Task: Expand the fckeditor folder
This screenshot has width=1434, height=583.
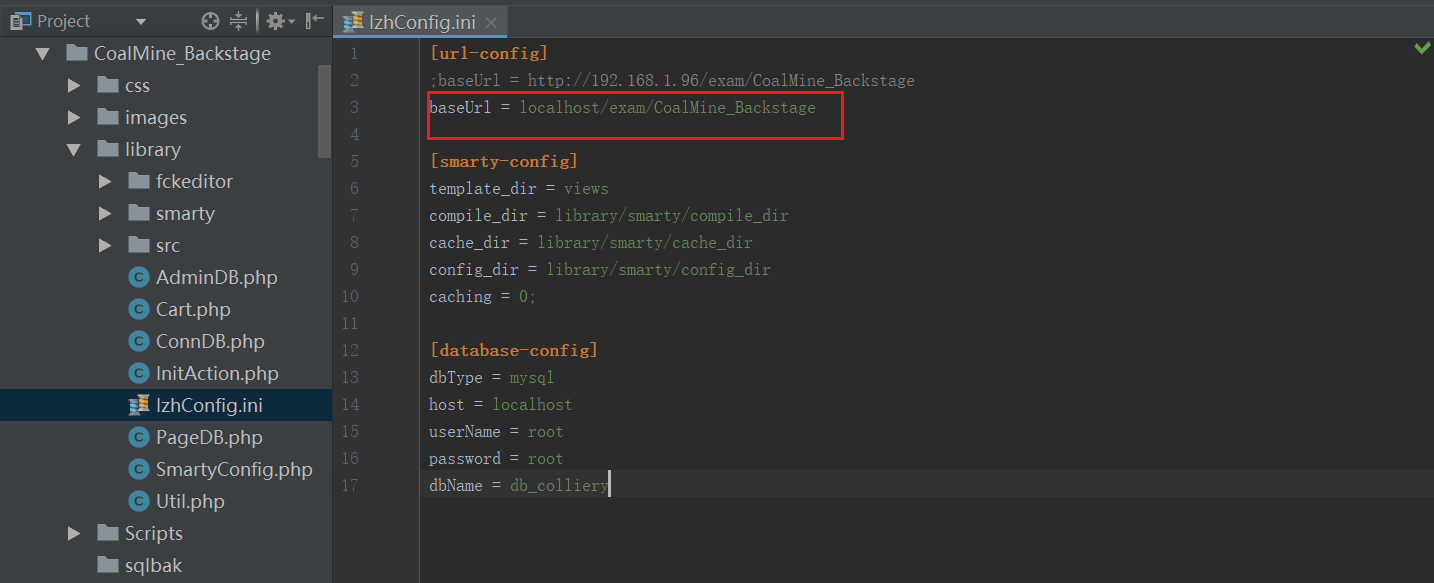Action: [x=106, y=182]
